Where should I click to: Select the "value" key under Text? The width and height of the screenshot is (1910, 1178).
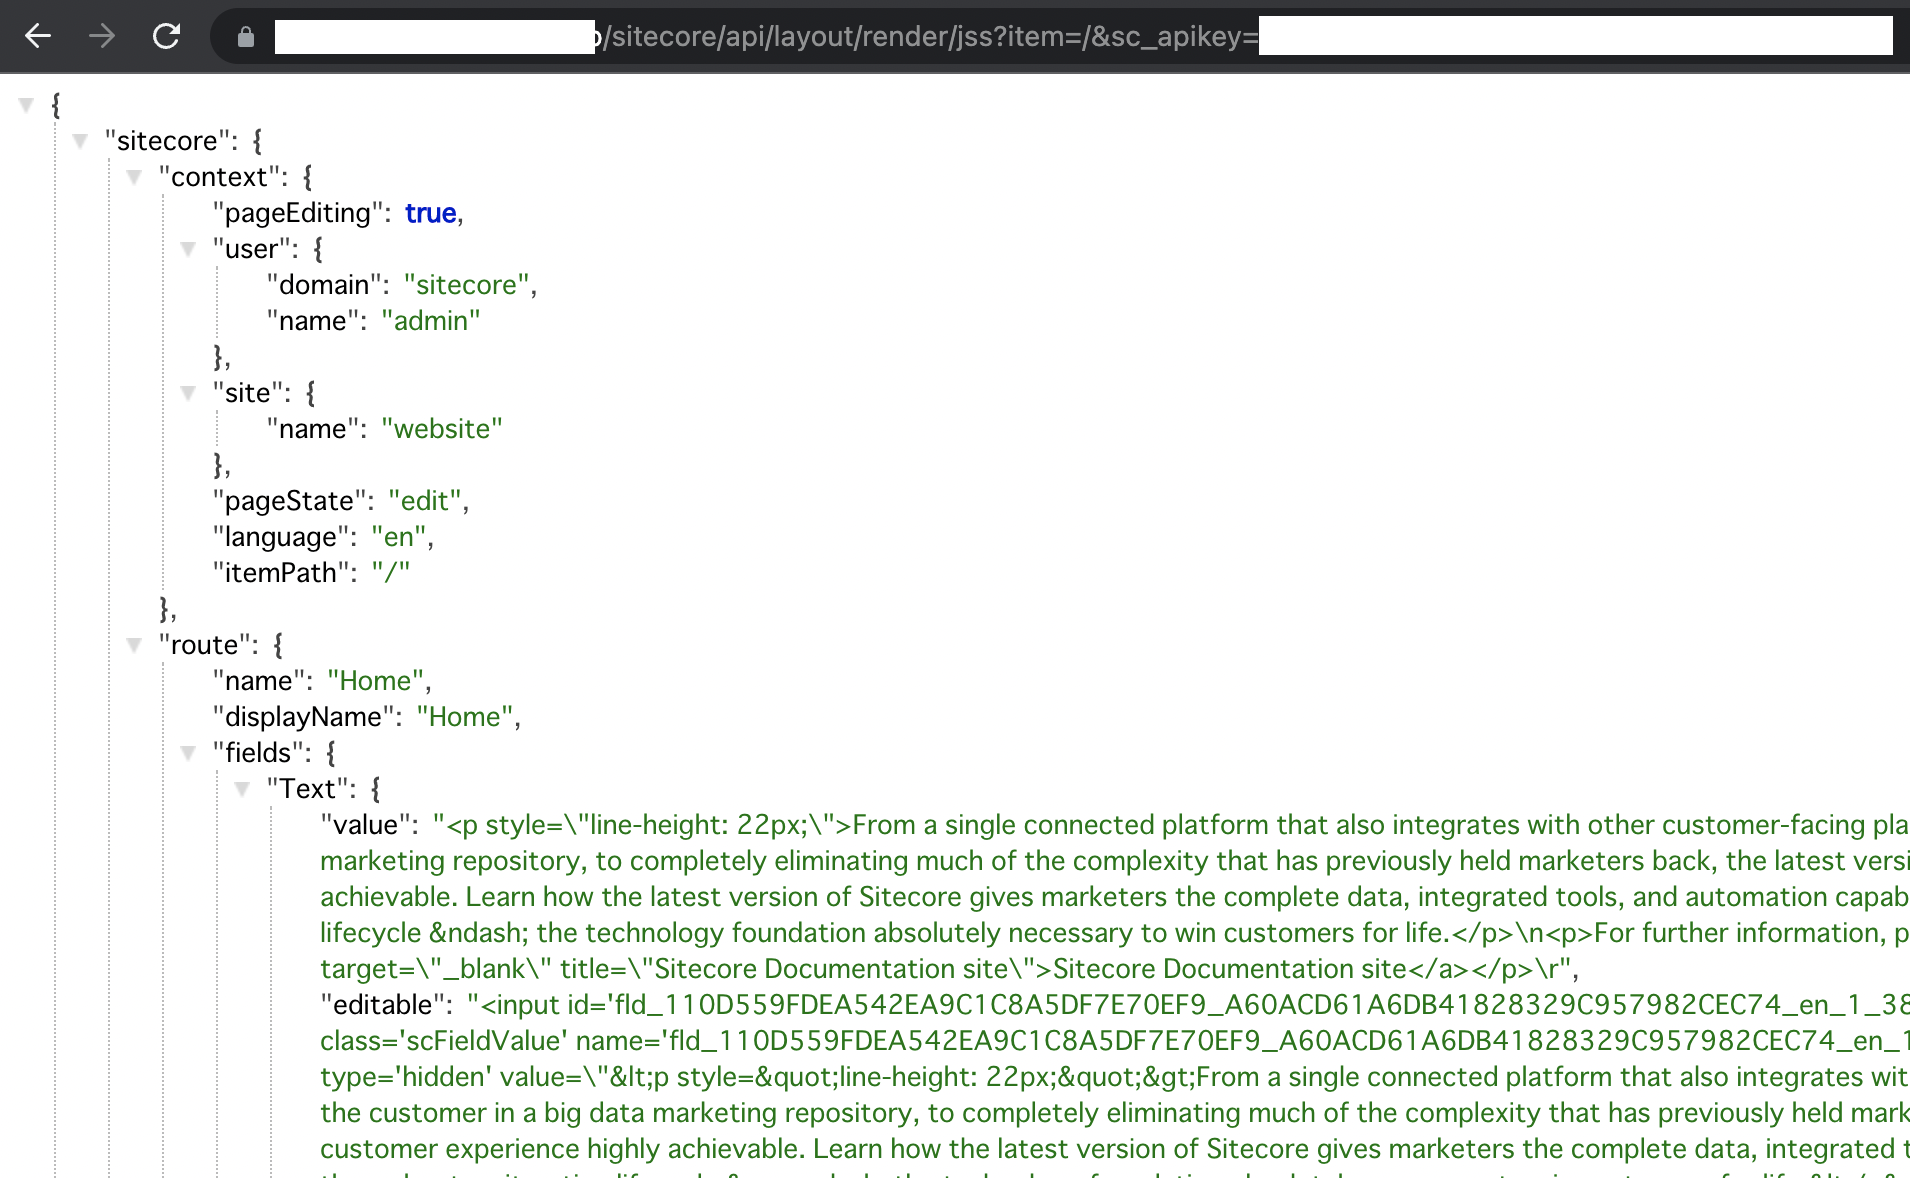point(365,825)
